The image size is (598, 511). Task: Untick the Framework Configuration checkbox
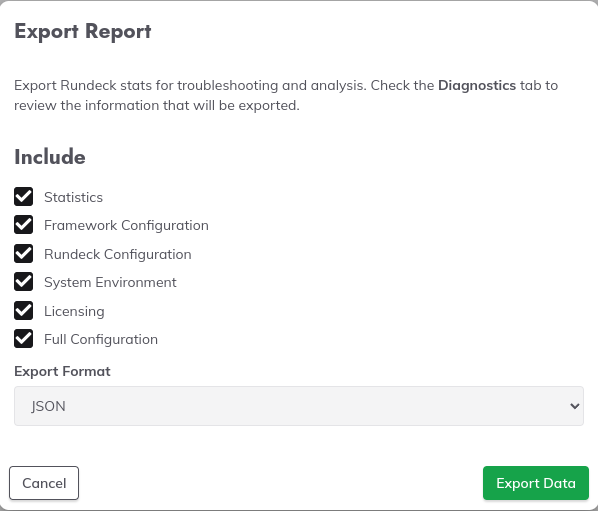pyautogui.click(x=24, y=225)
